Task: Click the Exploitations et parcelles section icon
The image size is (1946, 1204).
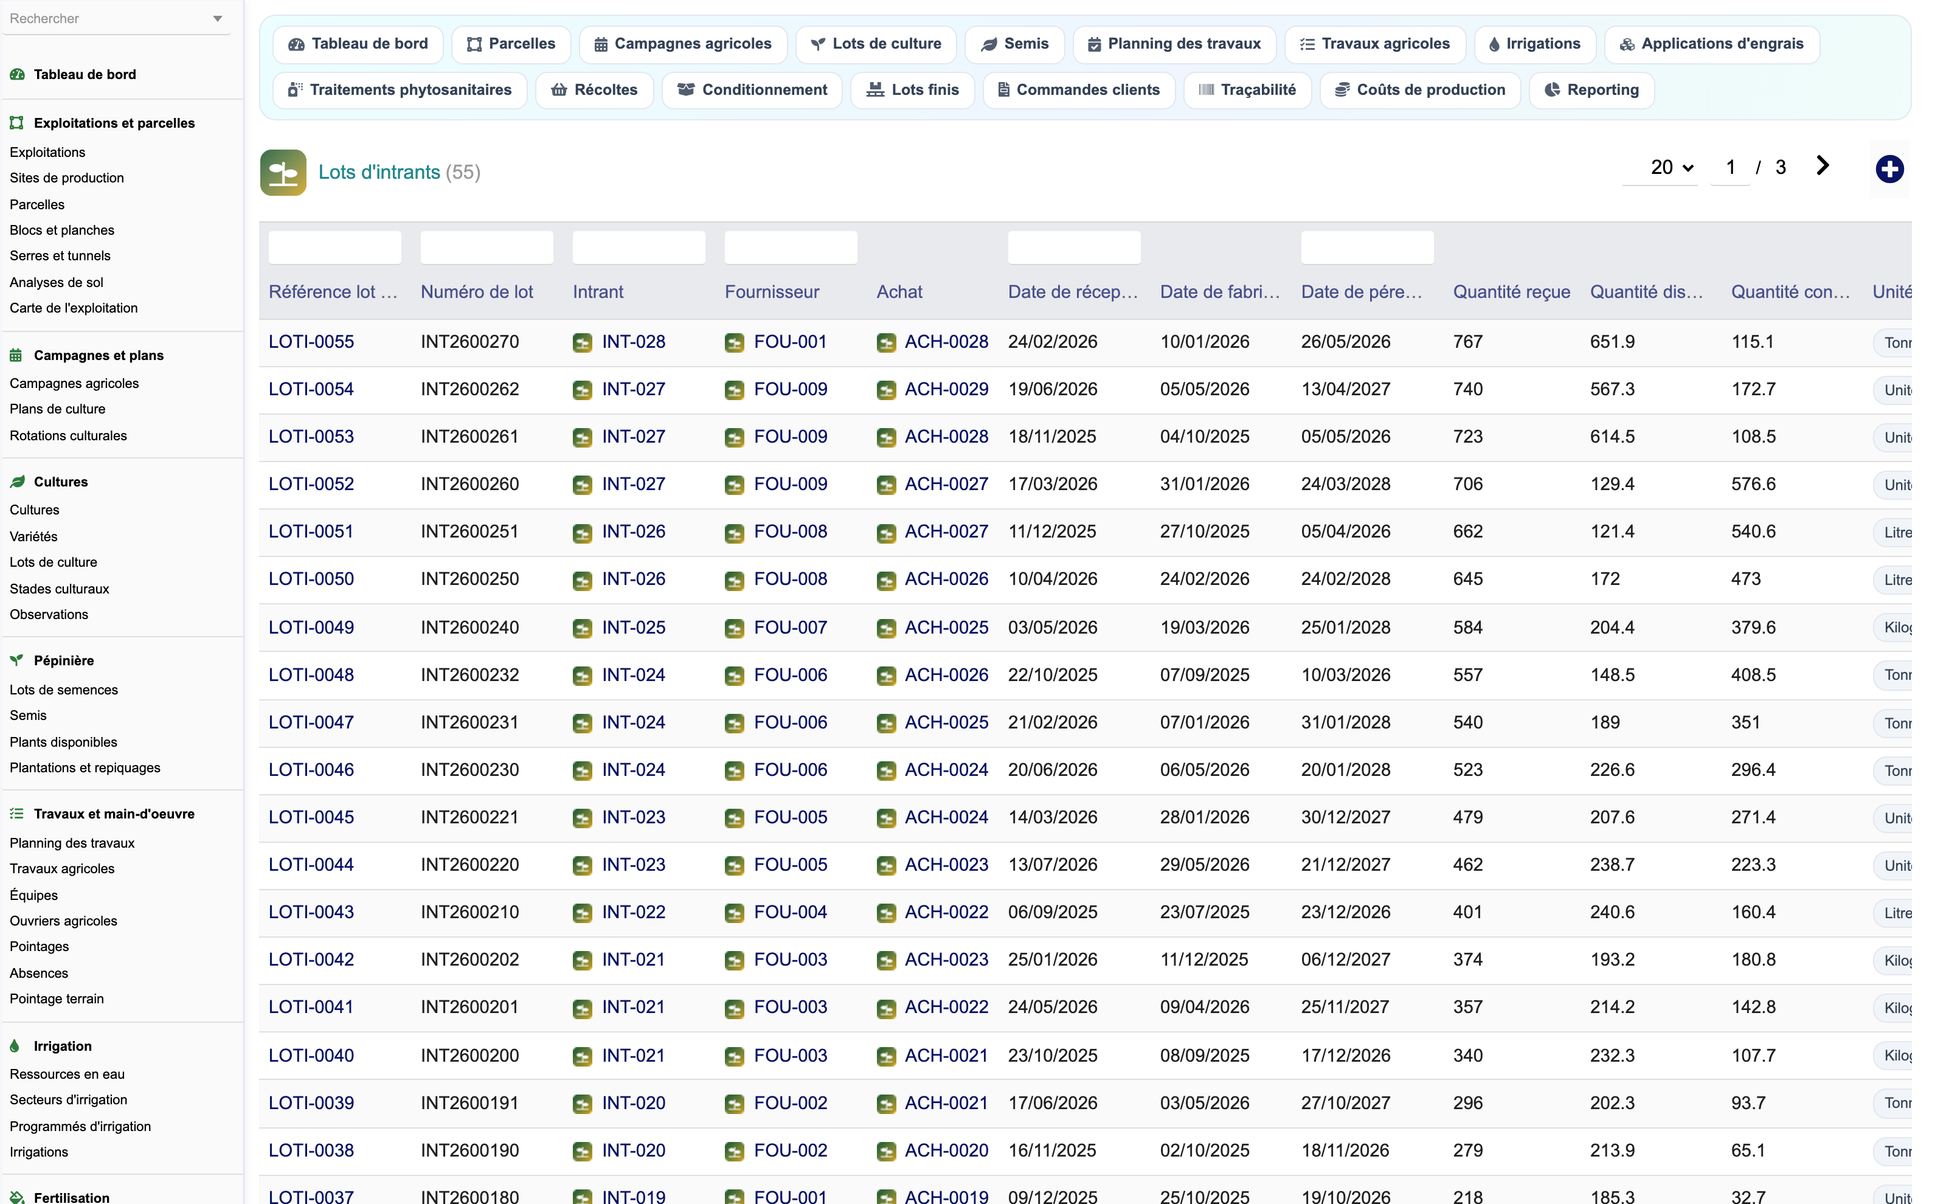Action: (x=17, y=123)
